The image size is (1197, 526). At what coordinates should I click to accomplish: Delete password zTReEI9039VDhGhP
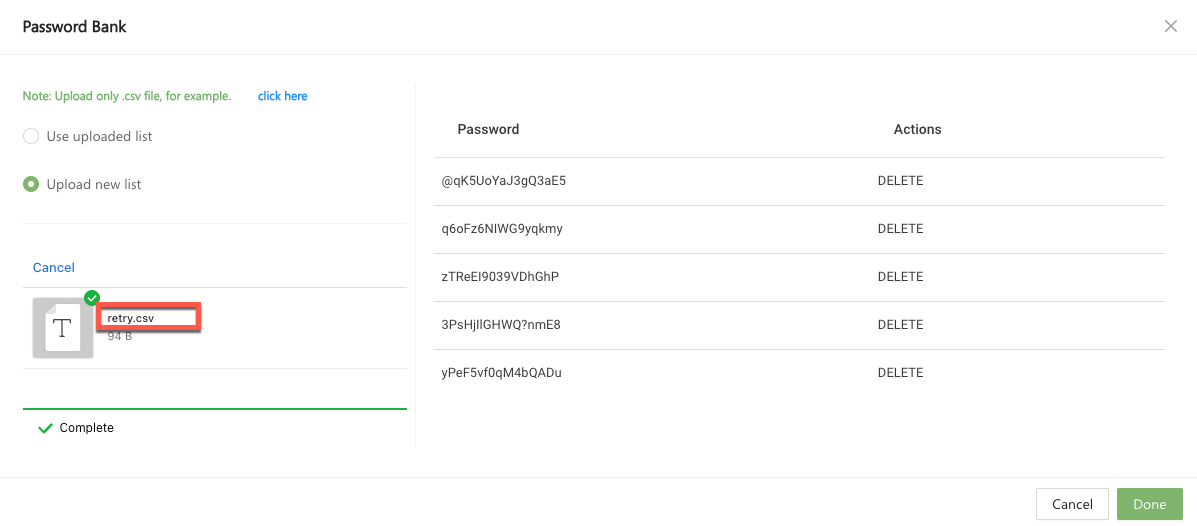pyautogui.click(x=900, y=277)
